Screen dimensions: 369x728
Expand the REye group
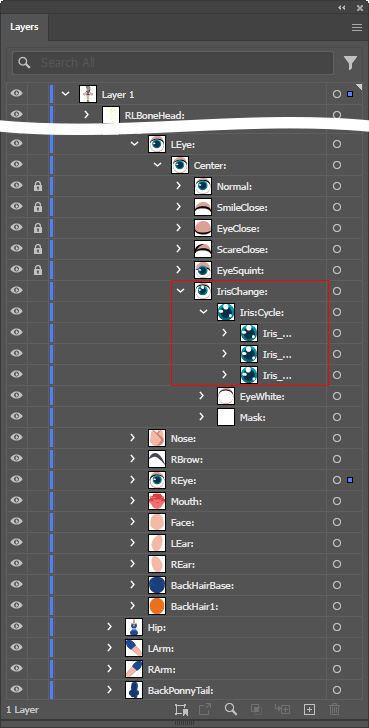[x=132, y=480]
